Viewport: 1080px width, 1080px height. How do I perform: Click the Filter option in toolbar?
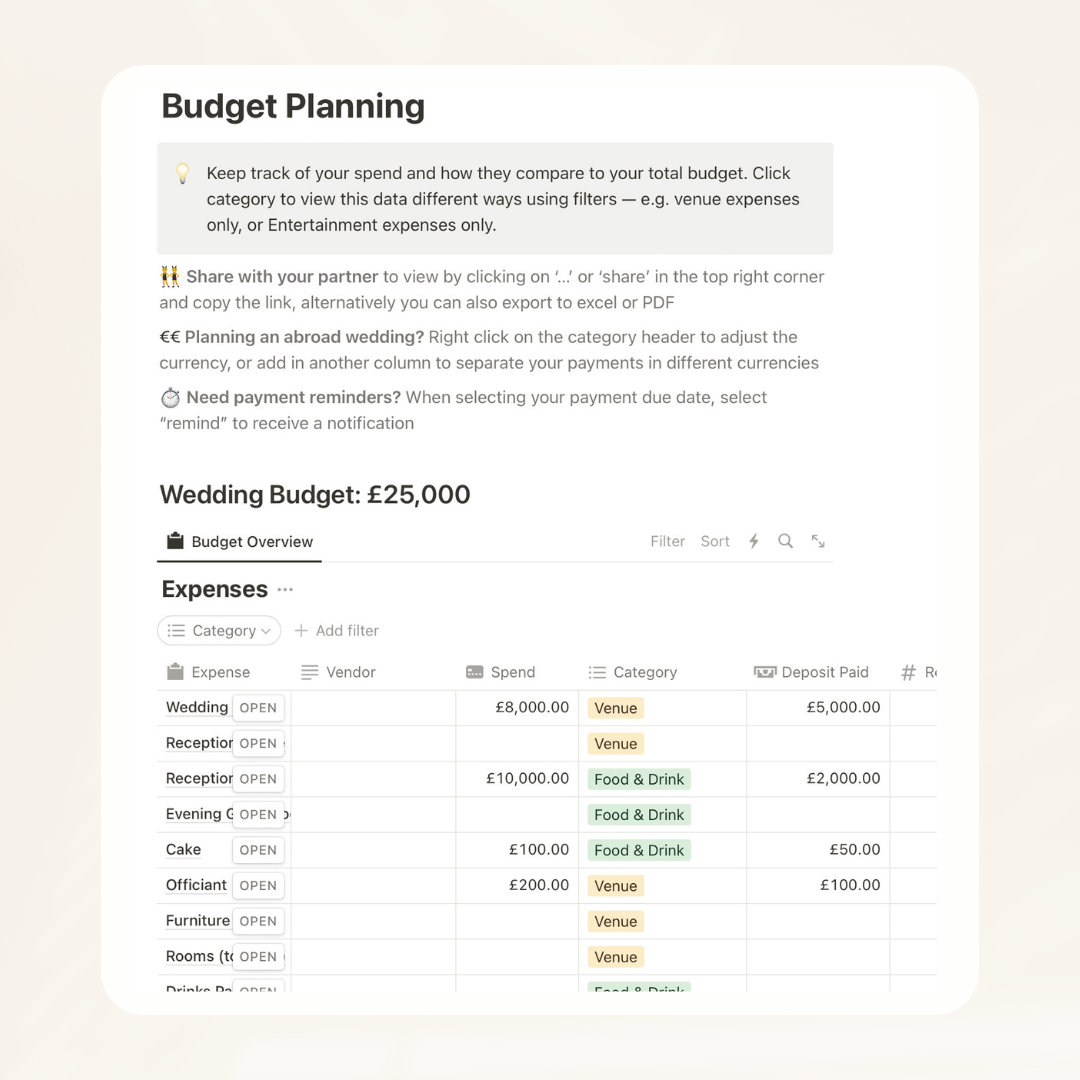coord(667,541)
